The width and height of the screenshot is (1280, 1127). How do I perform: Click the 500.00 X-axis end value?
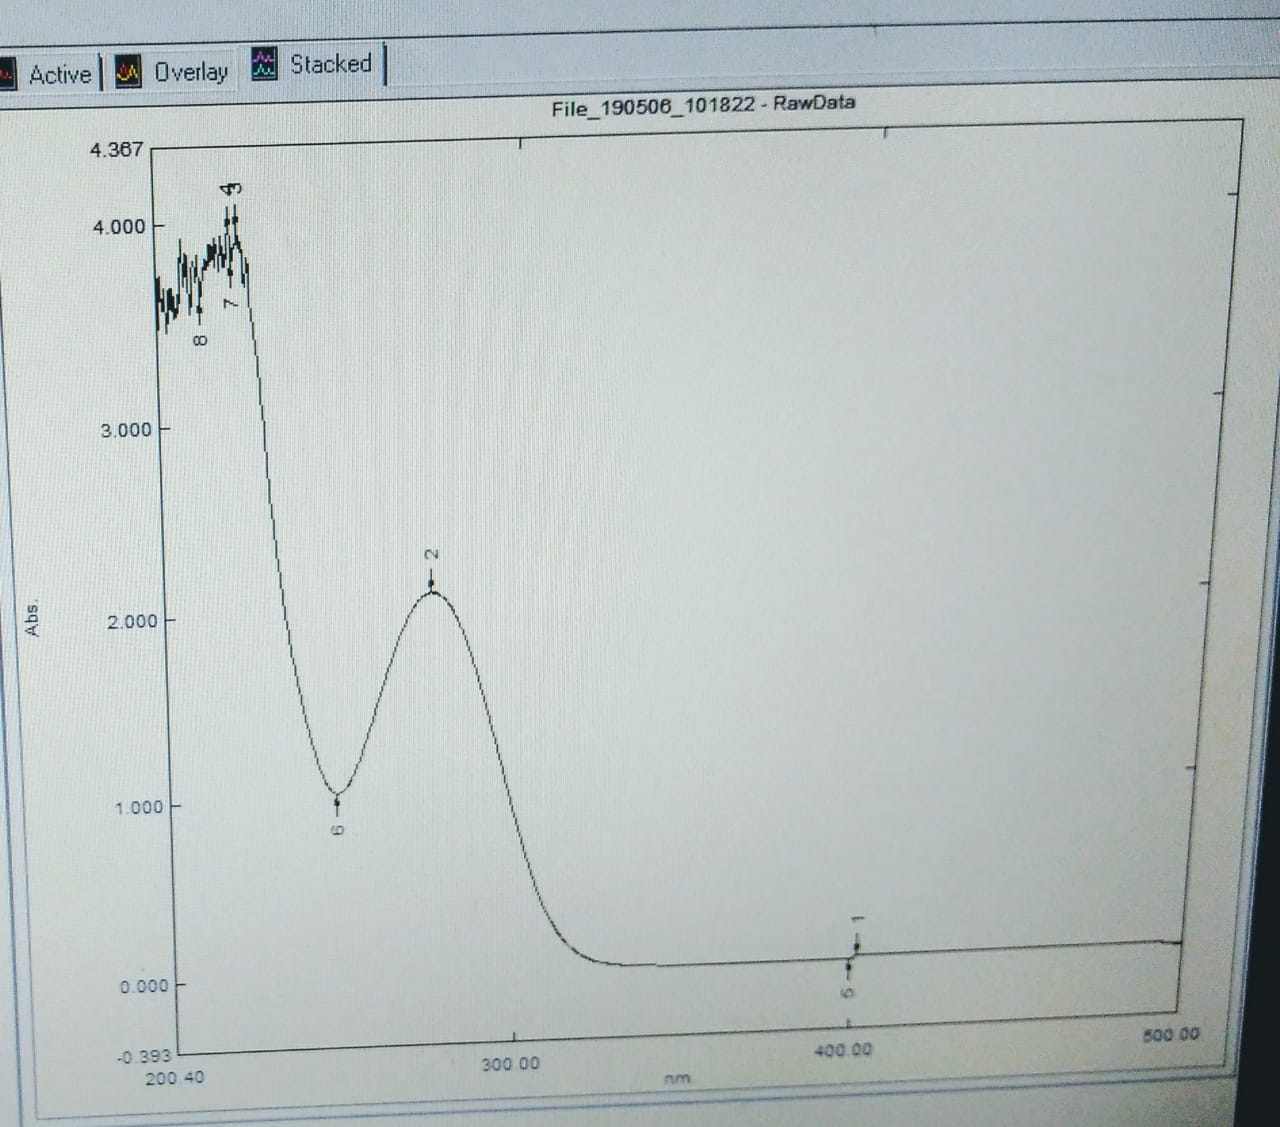(x=1169, y=1034)
